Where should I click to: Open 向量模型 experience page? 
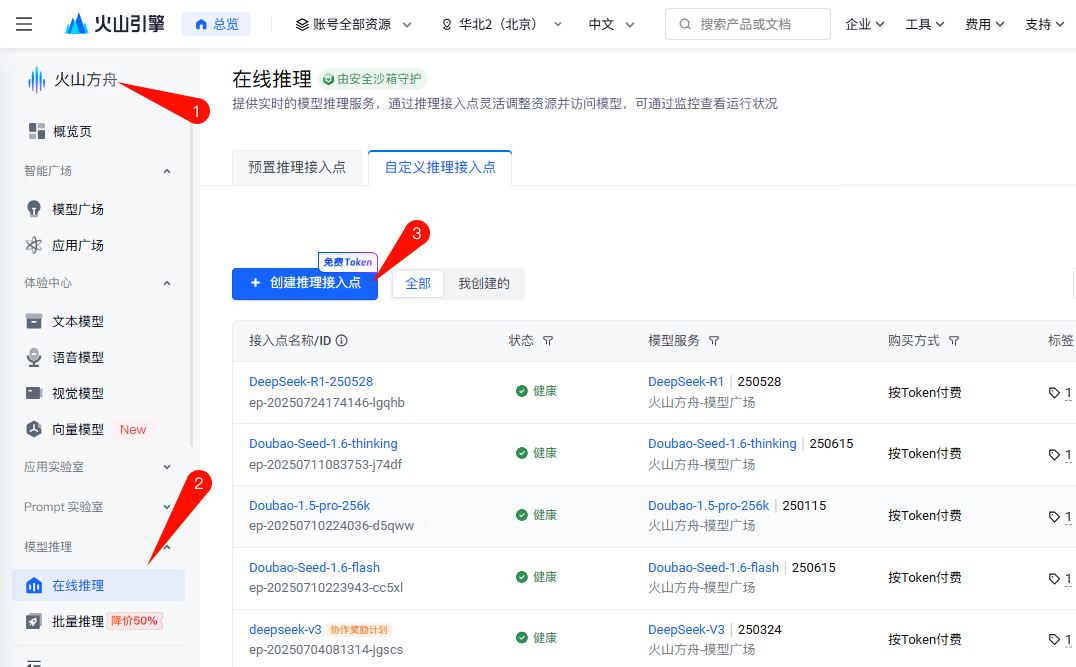[78, 430]
